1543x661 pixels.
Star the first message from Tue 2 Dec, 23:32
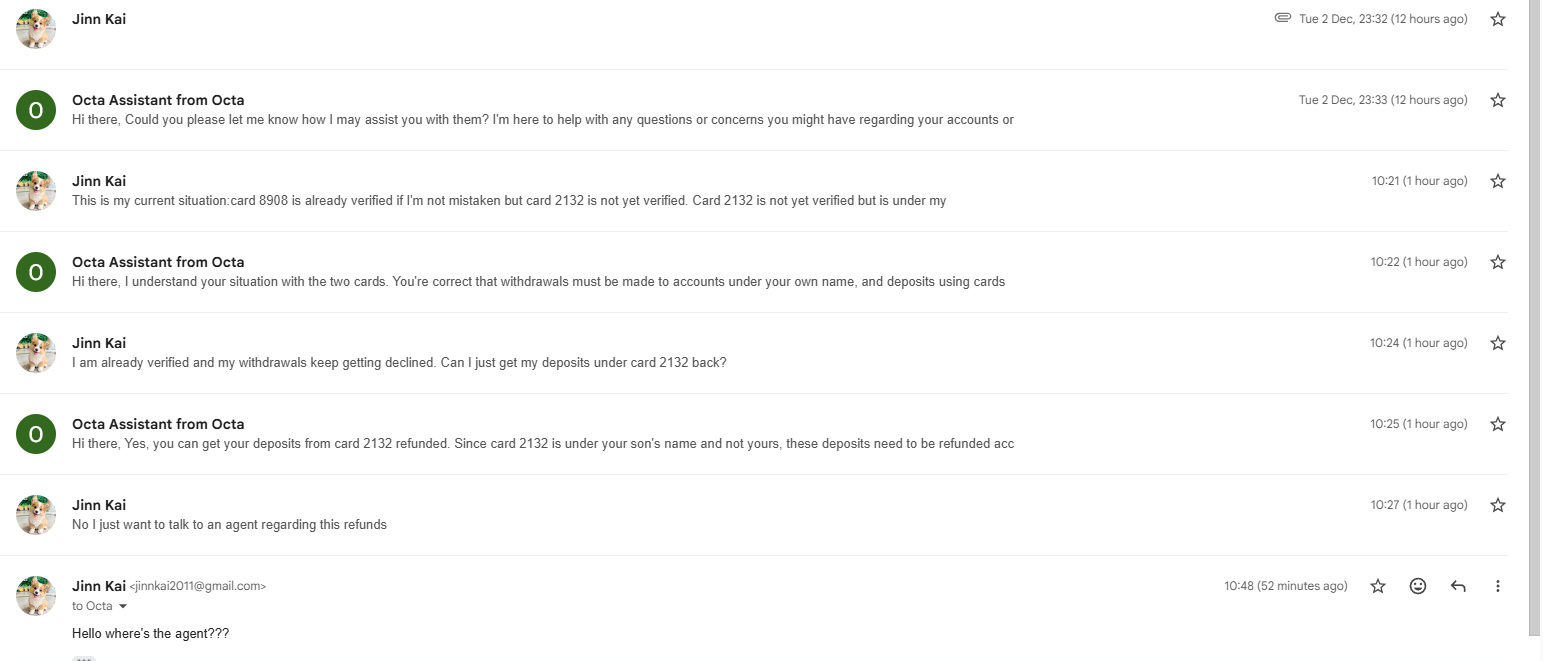1497,19
